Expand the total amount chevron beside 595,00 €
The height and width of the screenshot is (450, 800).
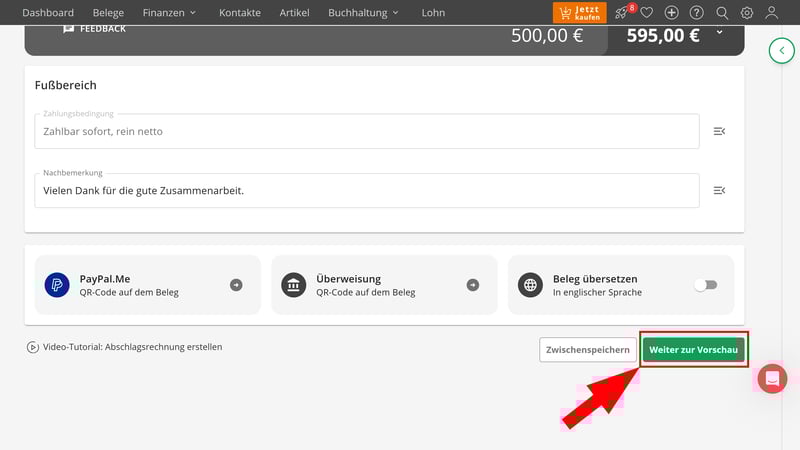[x=719, y=33]
